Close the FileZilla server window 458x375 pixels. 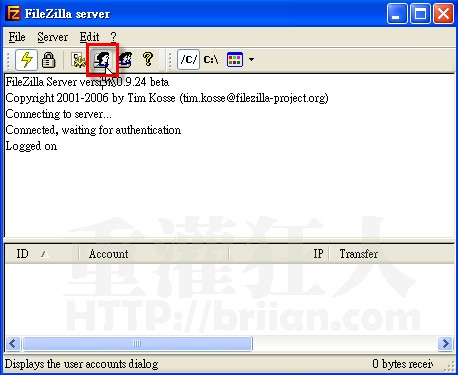click(x=443, y=14)
